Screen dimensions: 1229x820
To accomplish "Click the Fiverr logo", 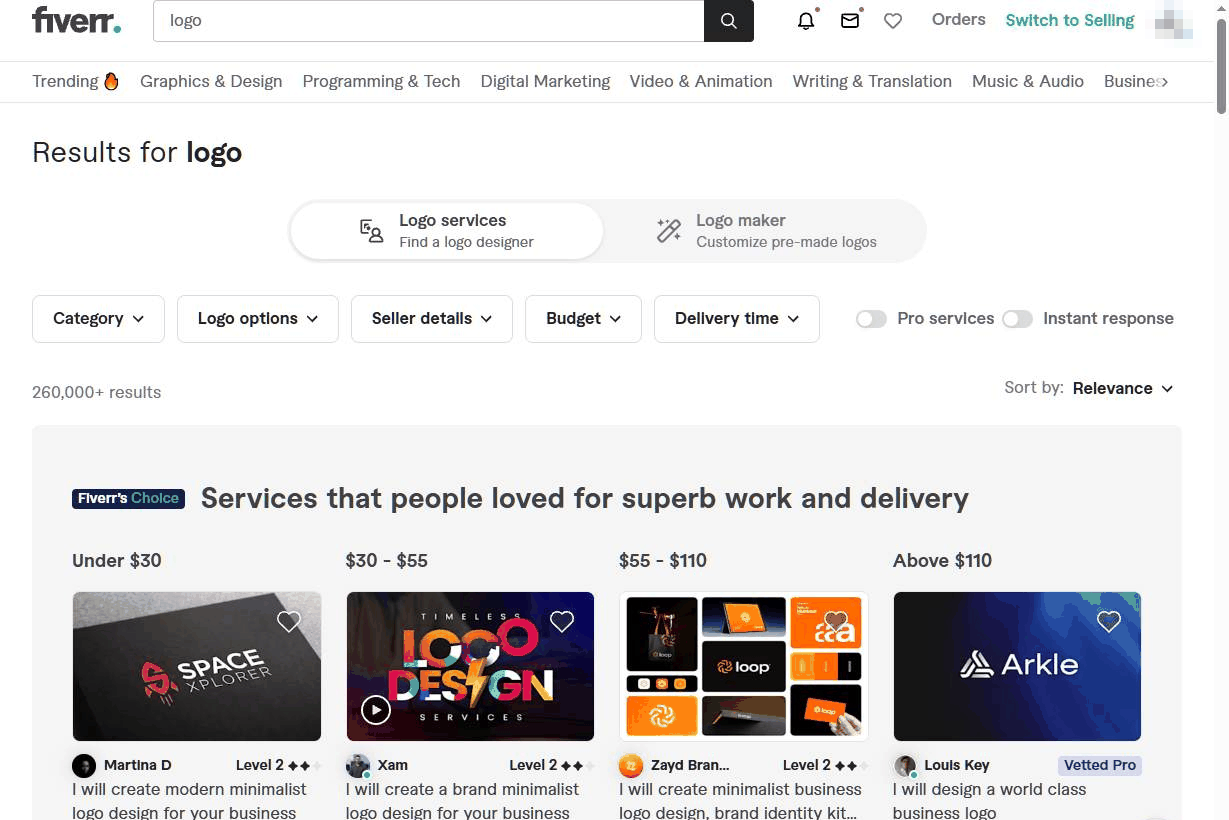I will point(76,20).
